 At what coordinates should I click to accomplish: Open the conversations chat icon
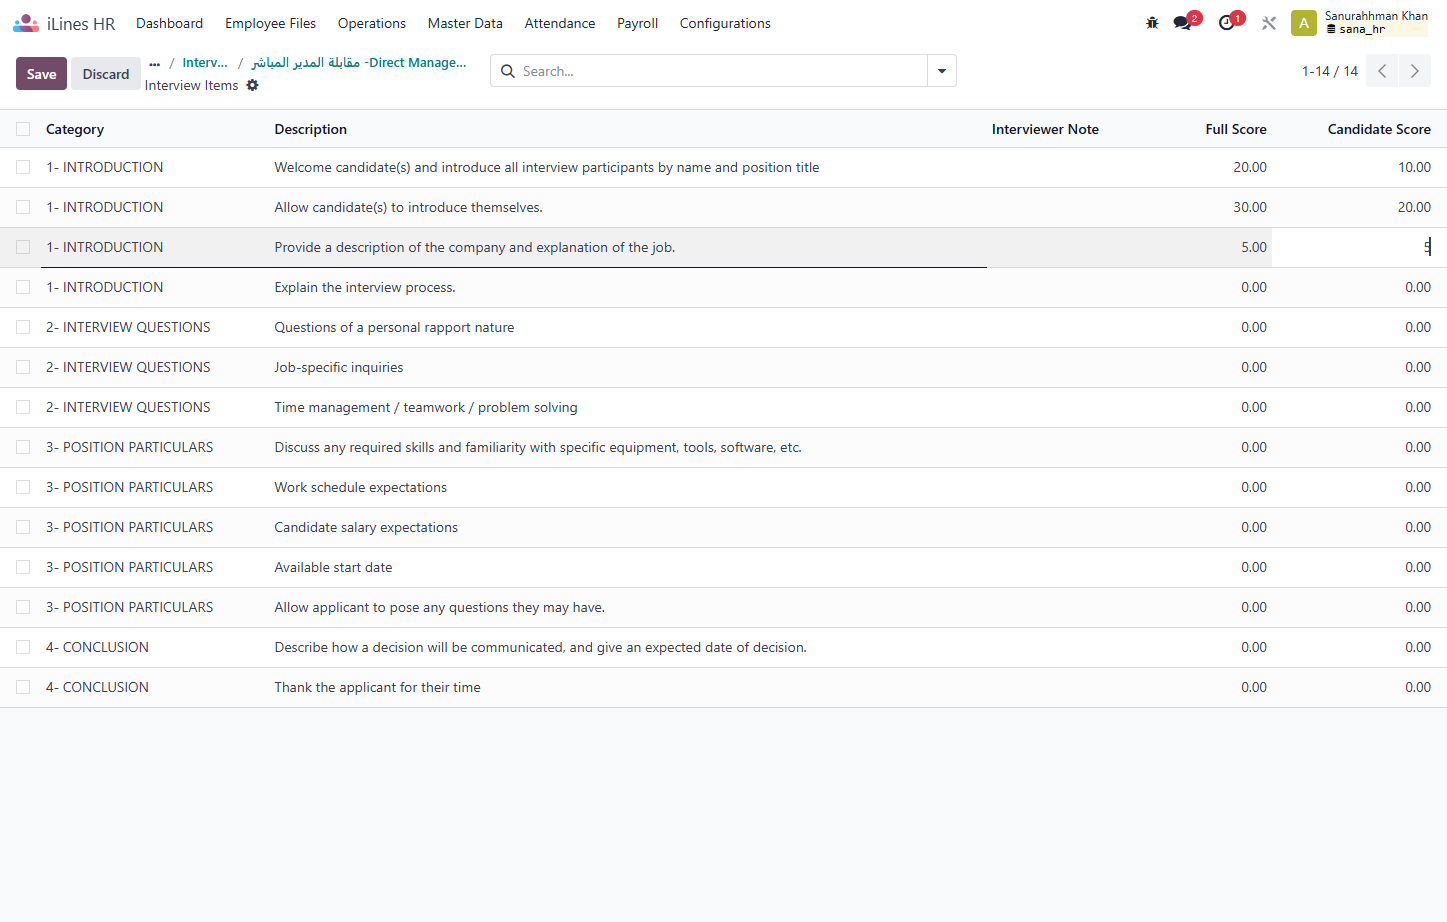tap(1183, 23)
